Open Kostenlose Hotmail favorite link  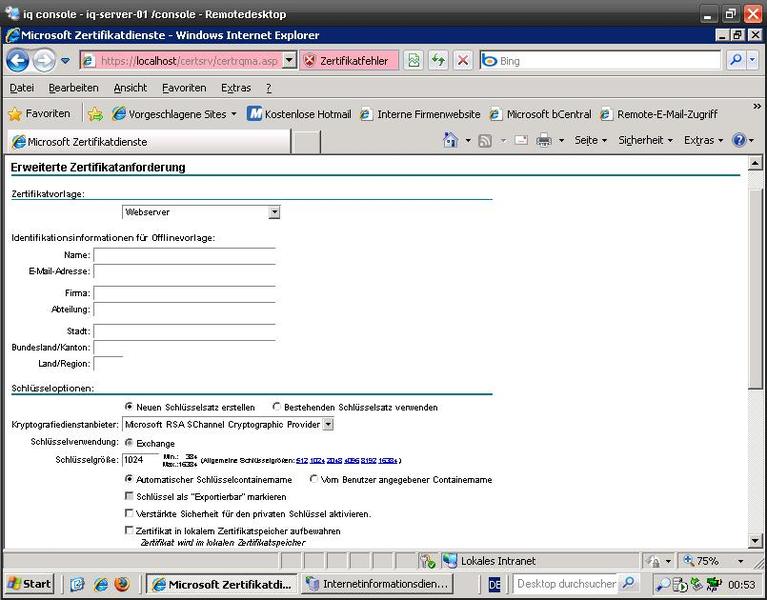click(x=299, y=114)
